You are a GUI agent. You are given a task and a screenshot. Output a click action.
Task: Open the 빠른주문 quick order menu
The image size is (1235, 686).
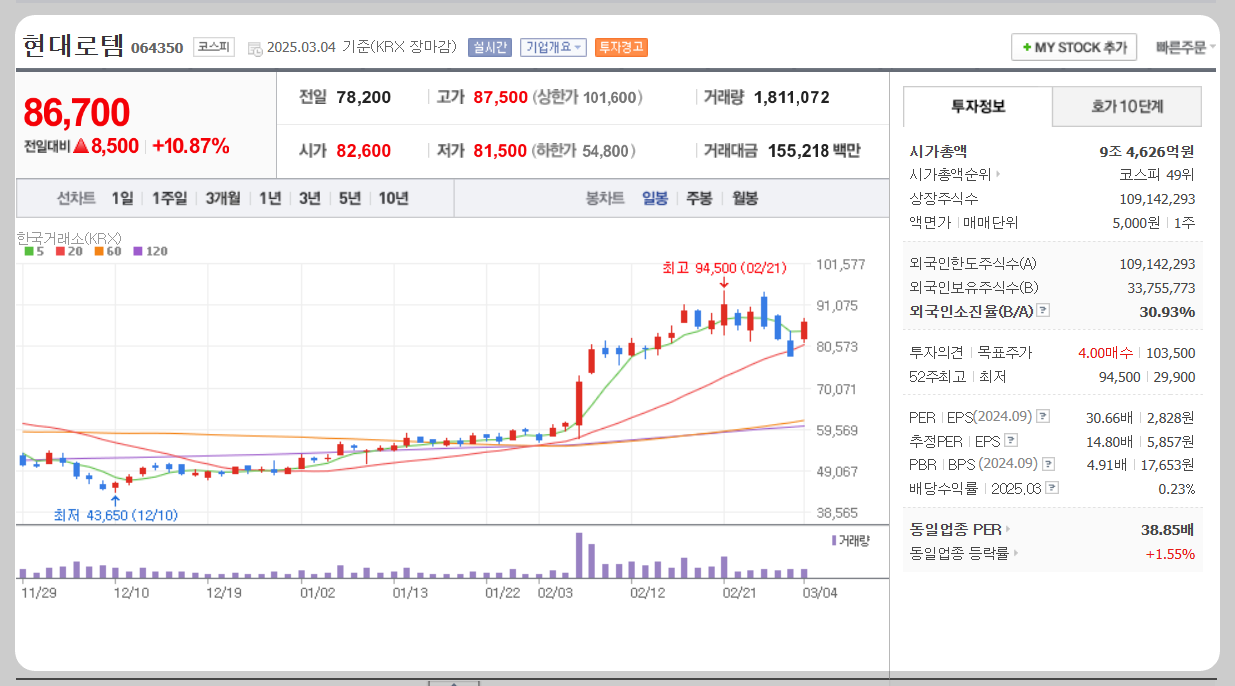pos(1180,47)
